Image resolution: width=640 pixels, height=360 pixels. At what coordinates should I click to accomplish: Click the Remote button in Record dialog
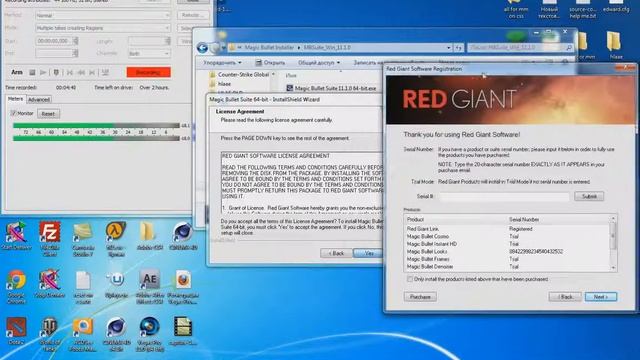pyautogui.click(x=193, y=16)
